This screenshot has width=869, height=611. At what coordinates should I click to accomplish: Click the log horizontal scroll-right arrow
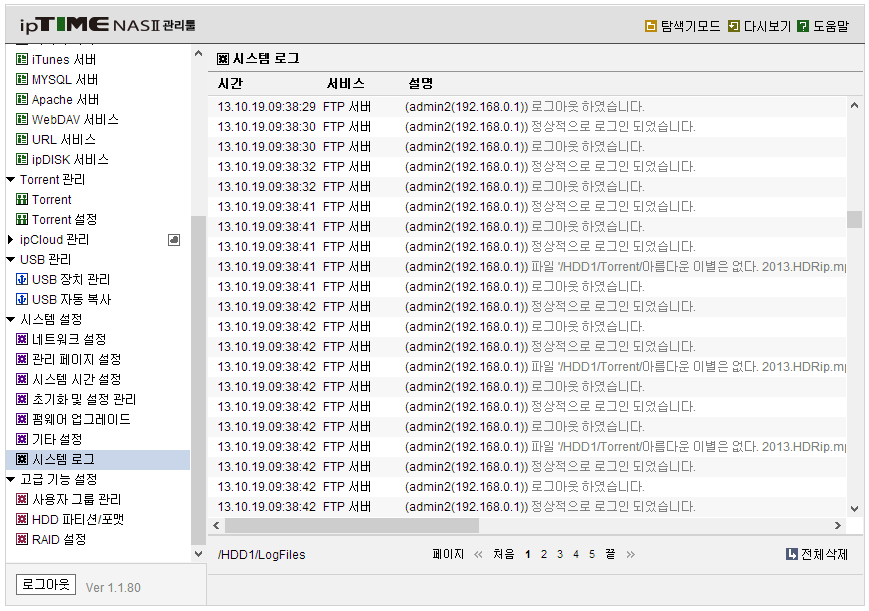837,525
